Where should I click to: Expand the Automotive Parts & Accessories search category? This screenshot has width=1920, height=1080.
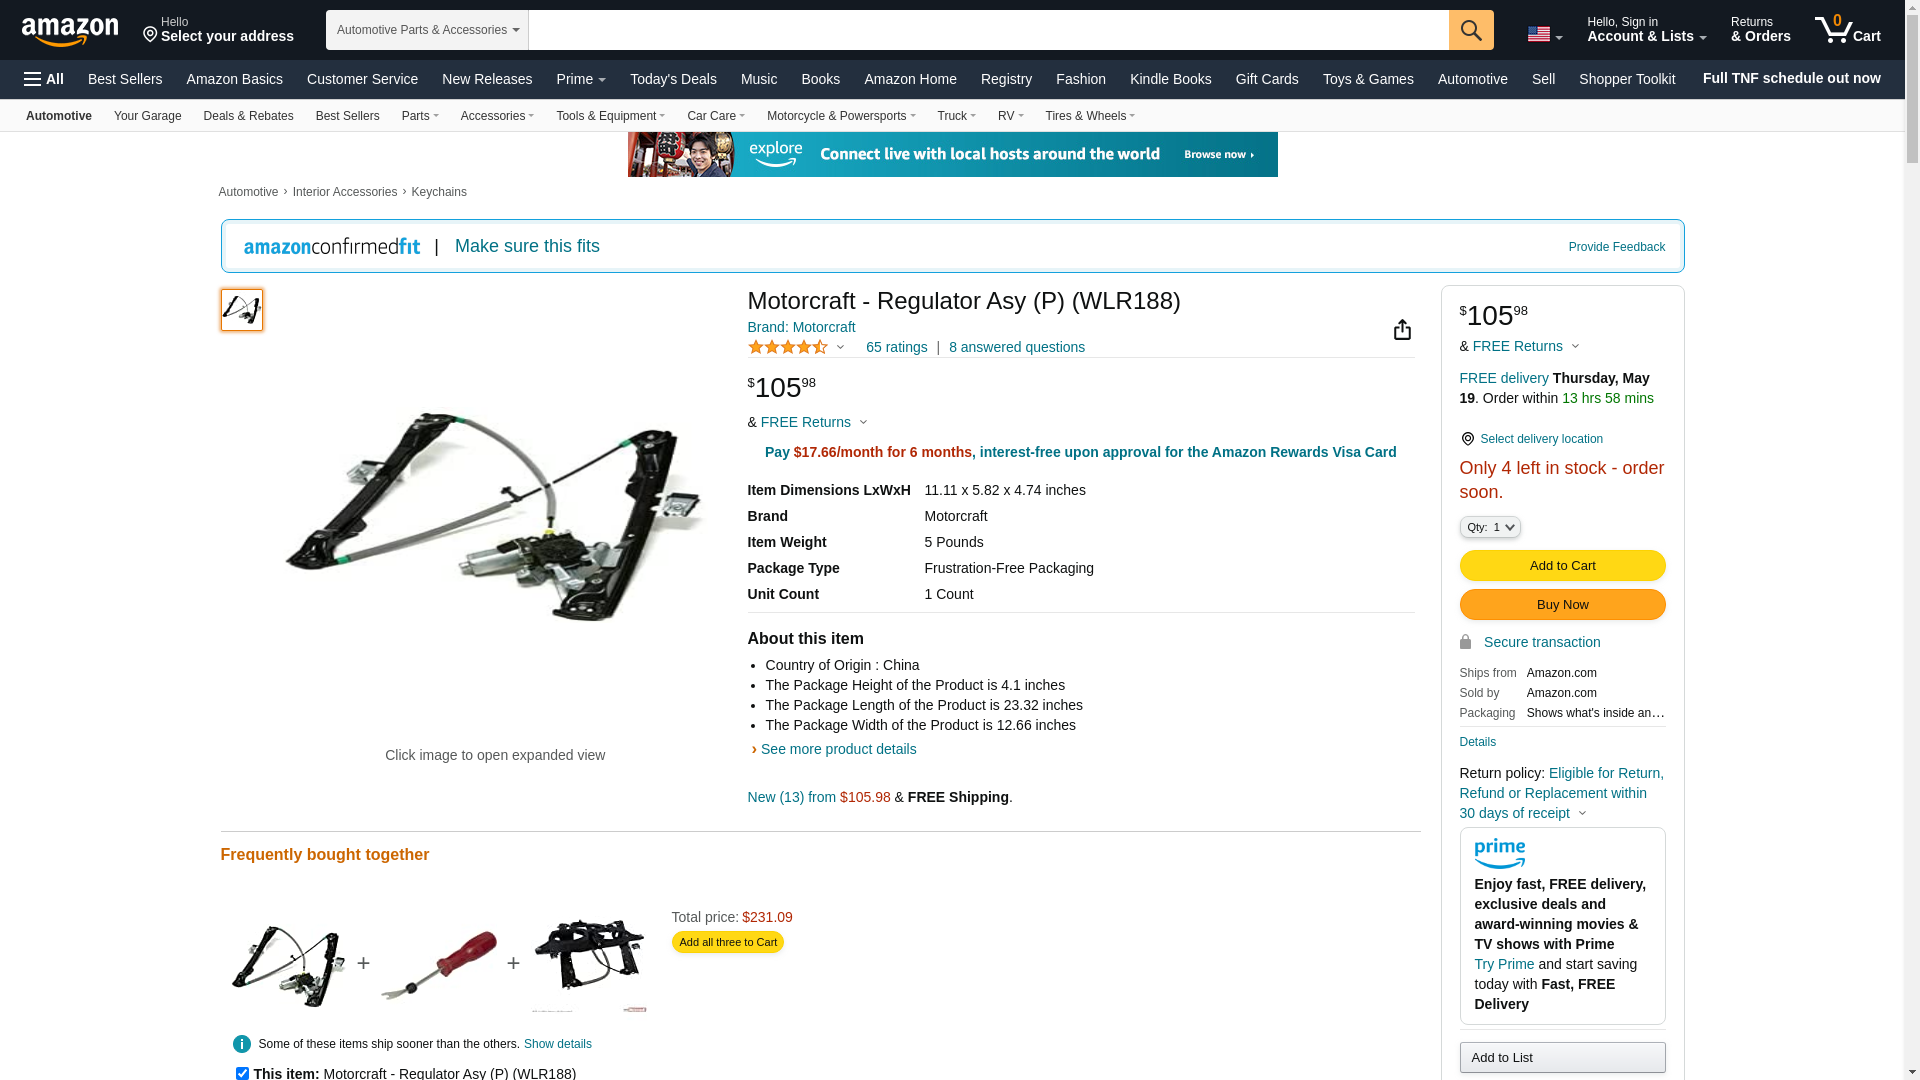pyautogui.click(x=427, y=30)
